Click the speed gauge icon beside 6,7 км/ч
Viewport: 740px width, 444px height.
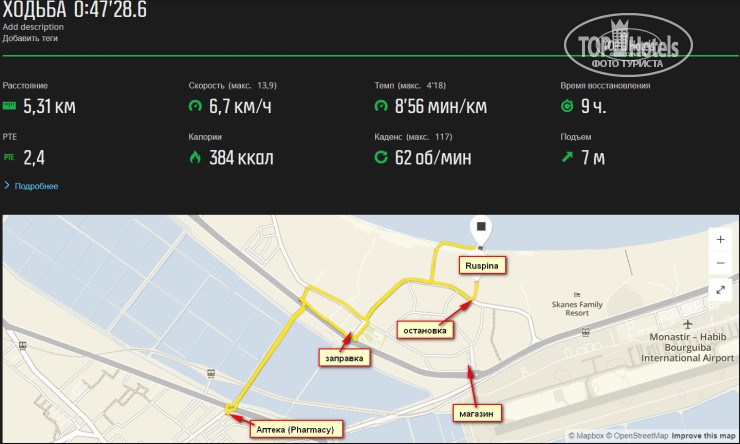pyautogui.click(x=195, y=105)
